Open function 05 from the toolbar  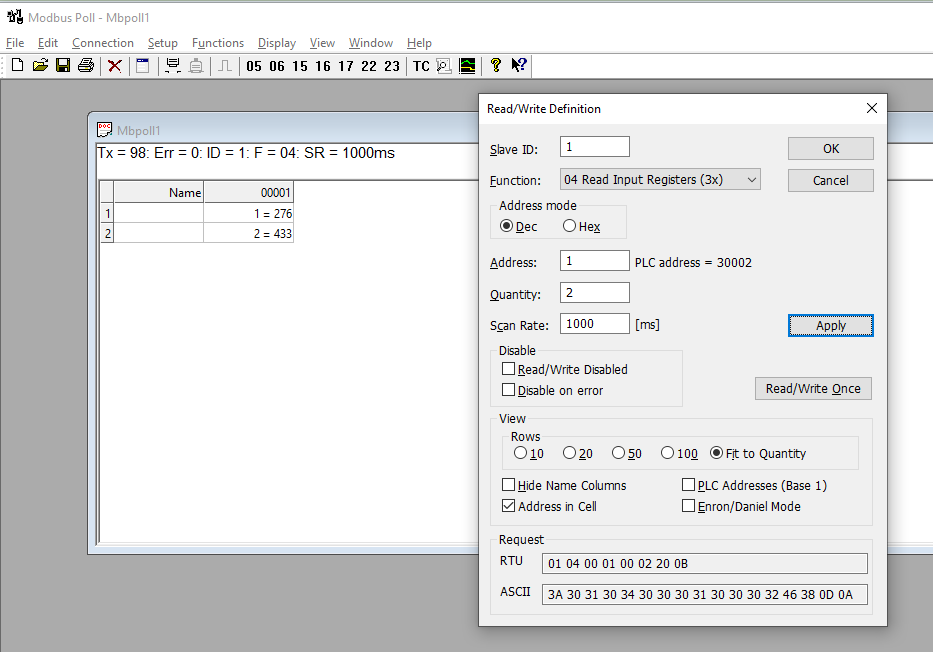254,66
